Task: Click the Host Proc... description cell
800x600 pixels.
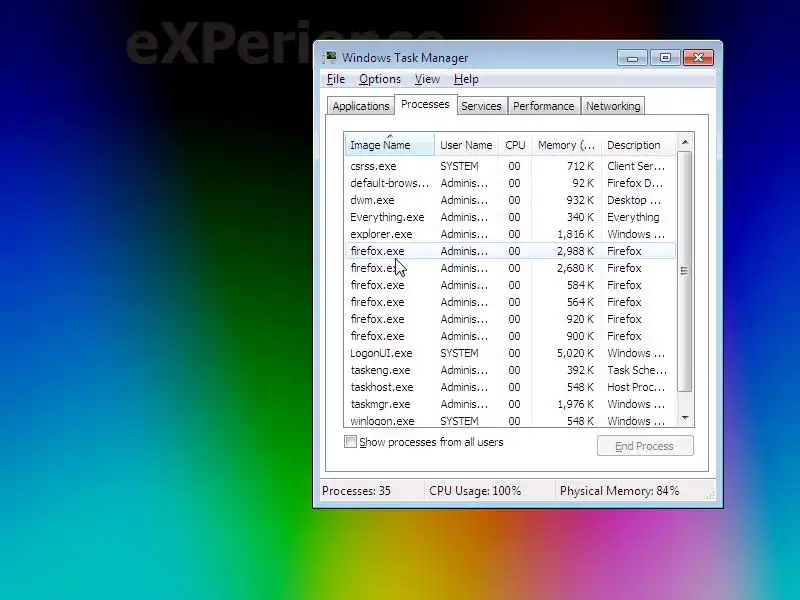Action: point(636,387)
